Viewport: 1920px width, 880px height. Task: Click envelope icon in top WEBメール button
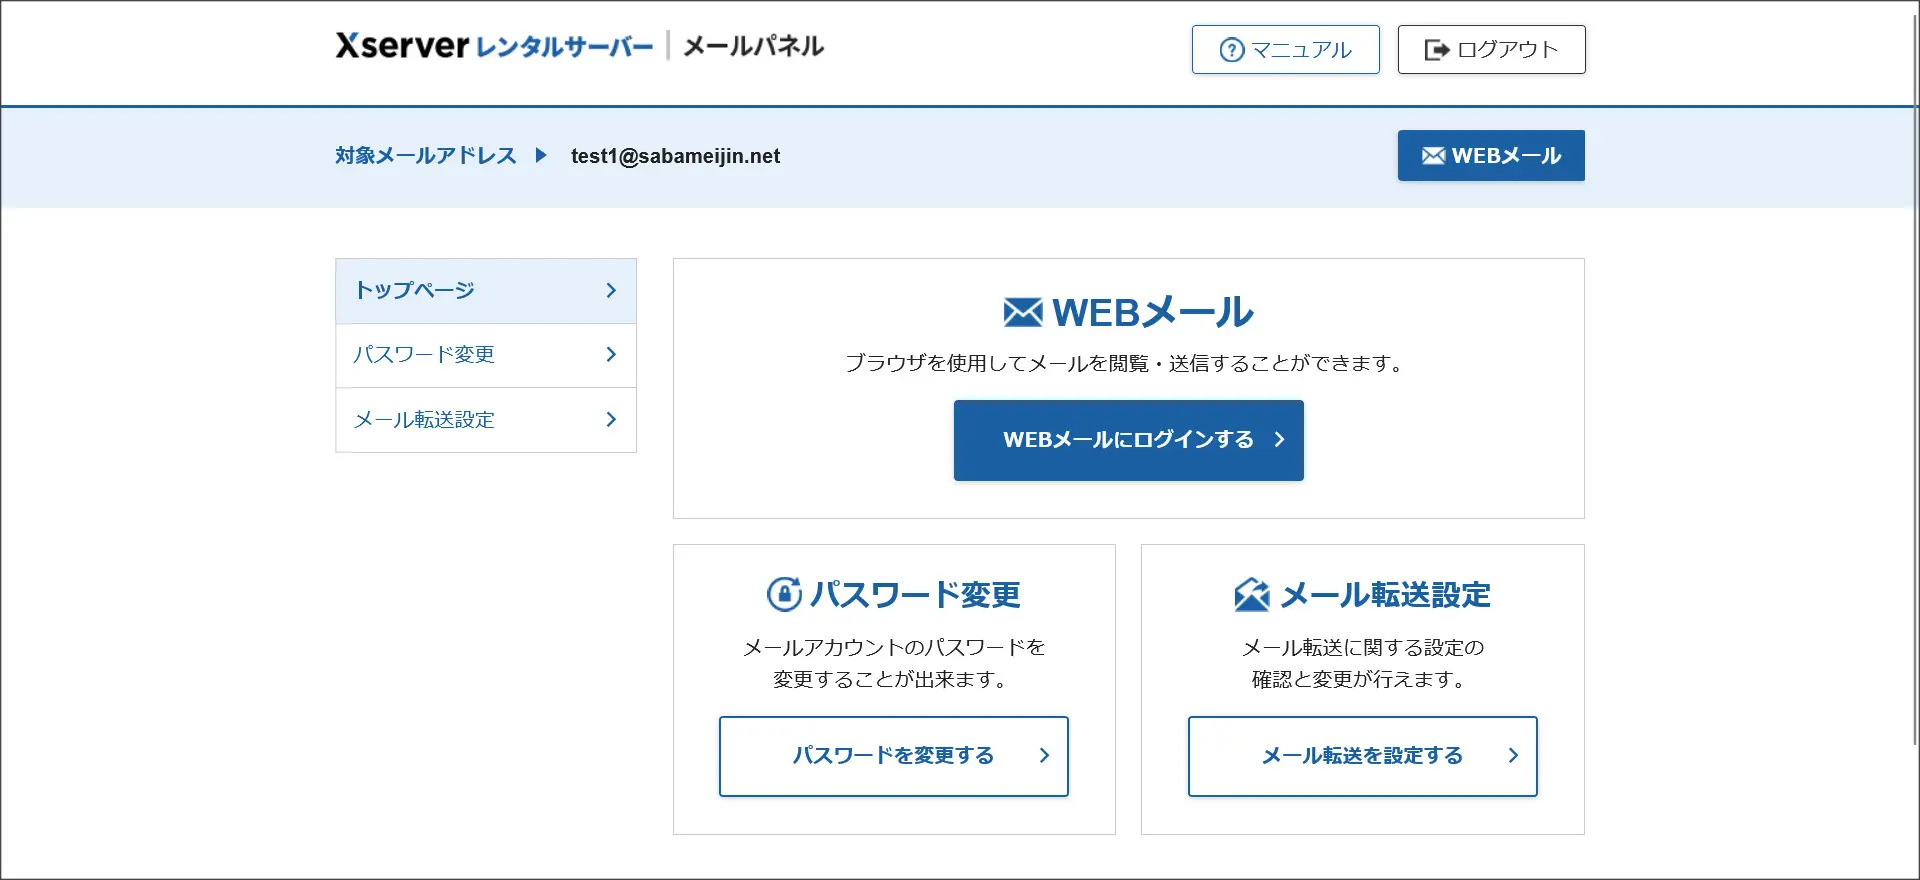pyautogui.click(x=1433, y=156)
